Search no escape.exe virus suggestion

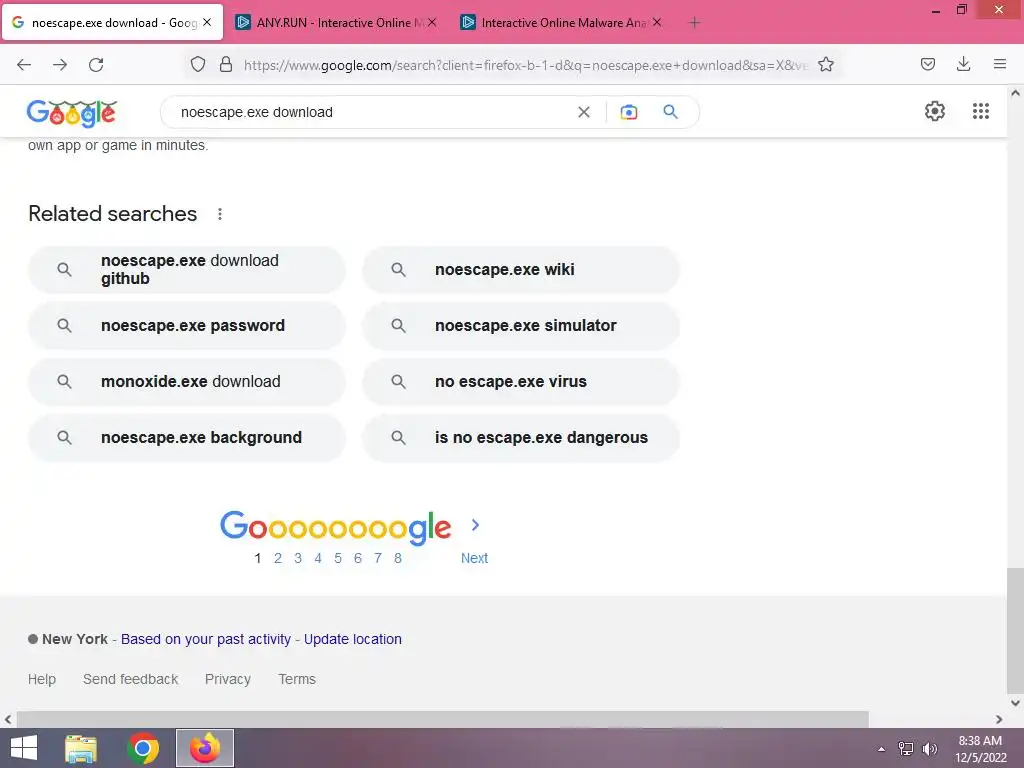(x=521, y=381)
